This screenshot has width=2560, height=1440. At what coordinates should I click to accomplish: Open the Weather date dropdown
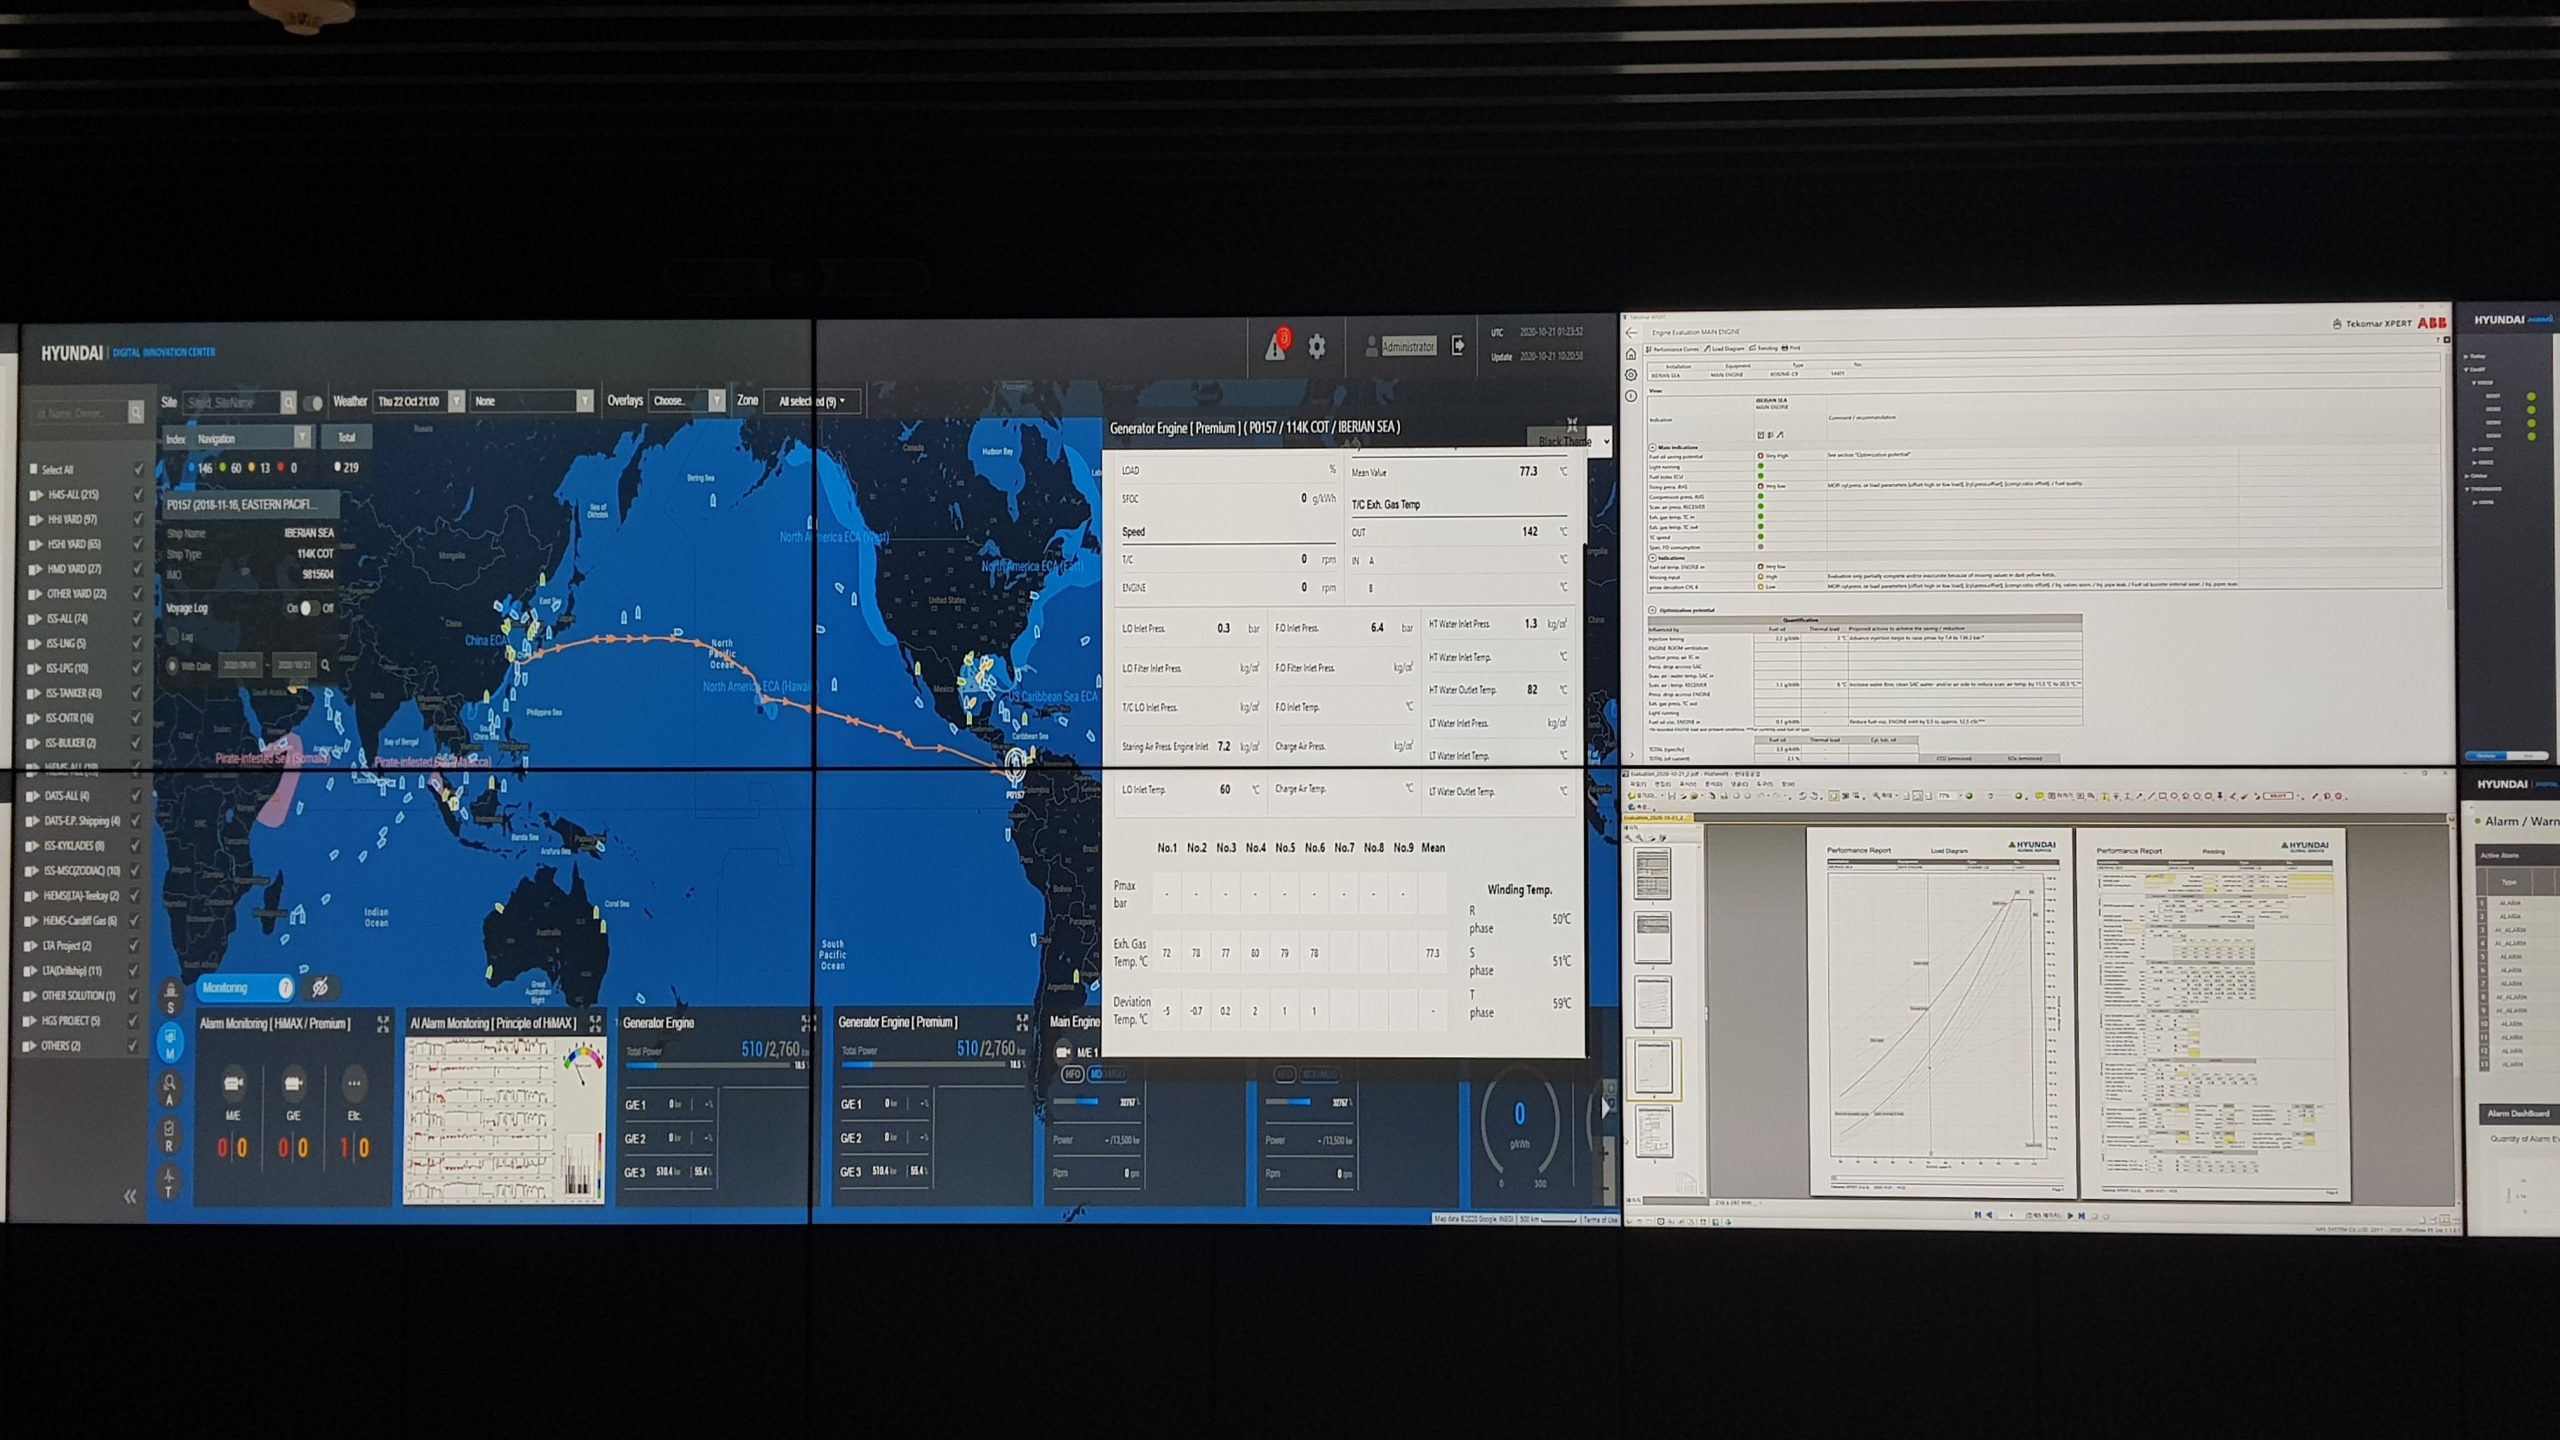point(456,401)
